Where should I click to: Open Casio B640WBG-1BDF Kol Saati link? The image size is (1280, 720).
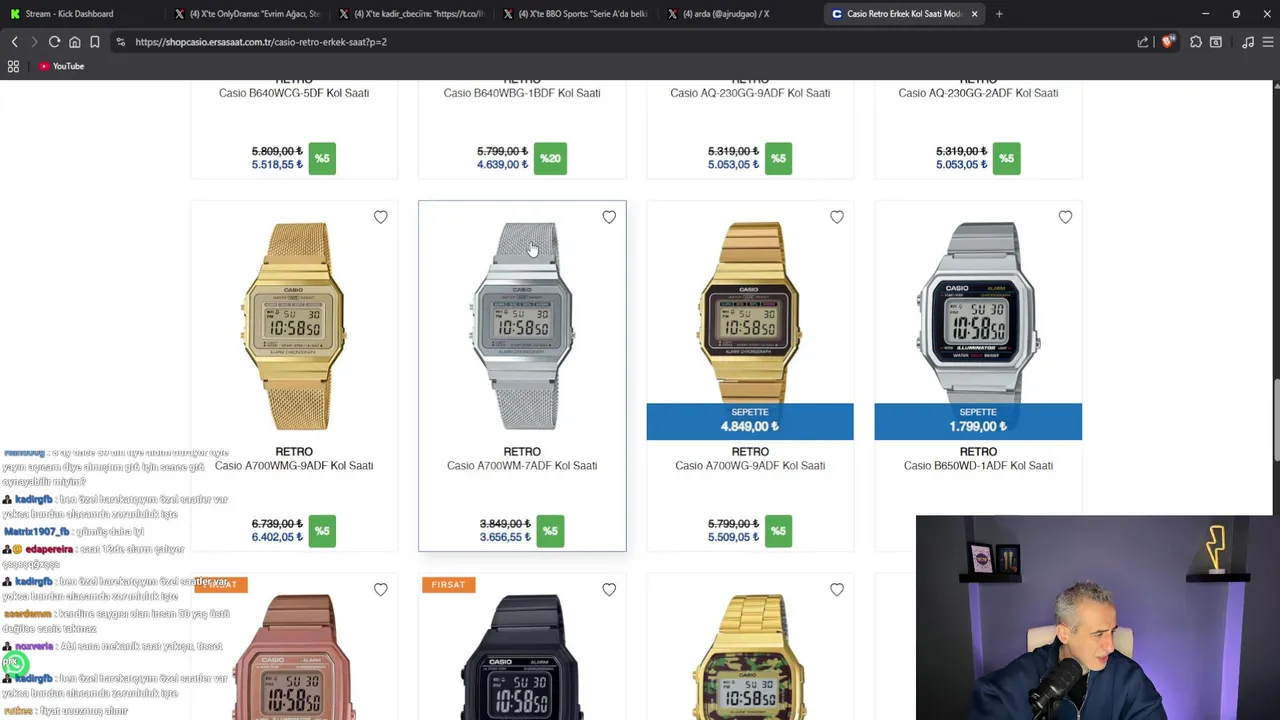pyautogui.click(x=522, y=93)
